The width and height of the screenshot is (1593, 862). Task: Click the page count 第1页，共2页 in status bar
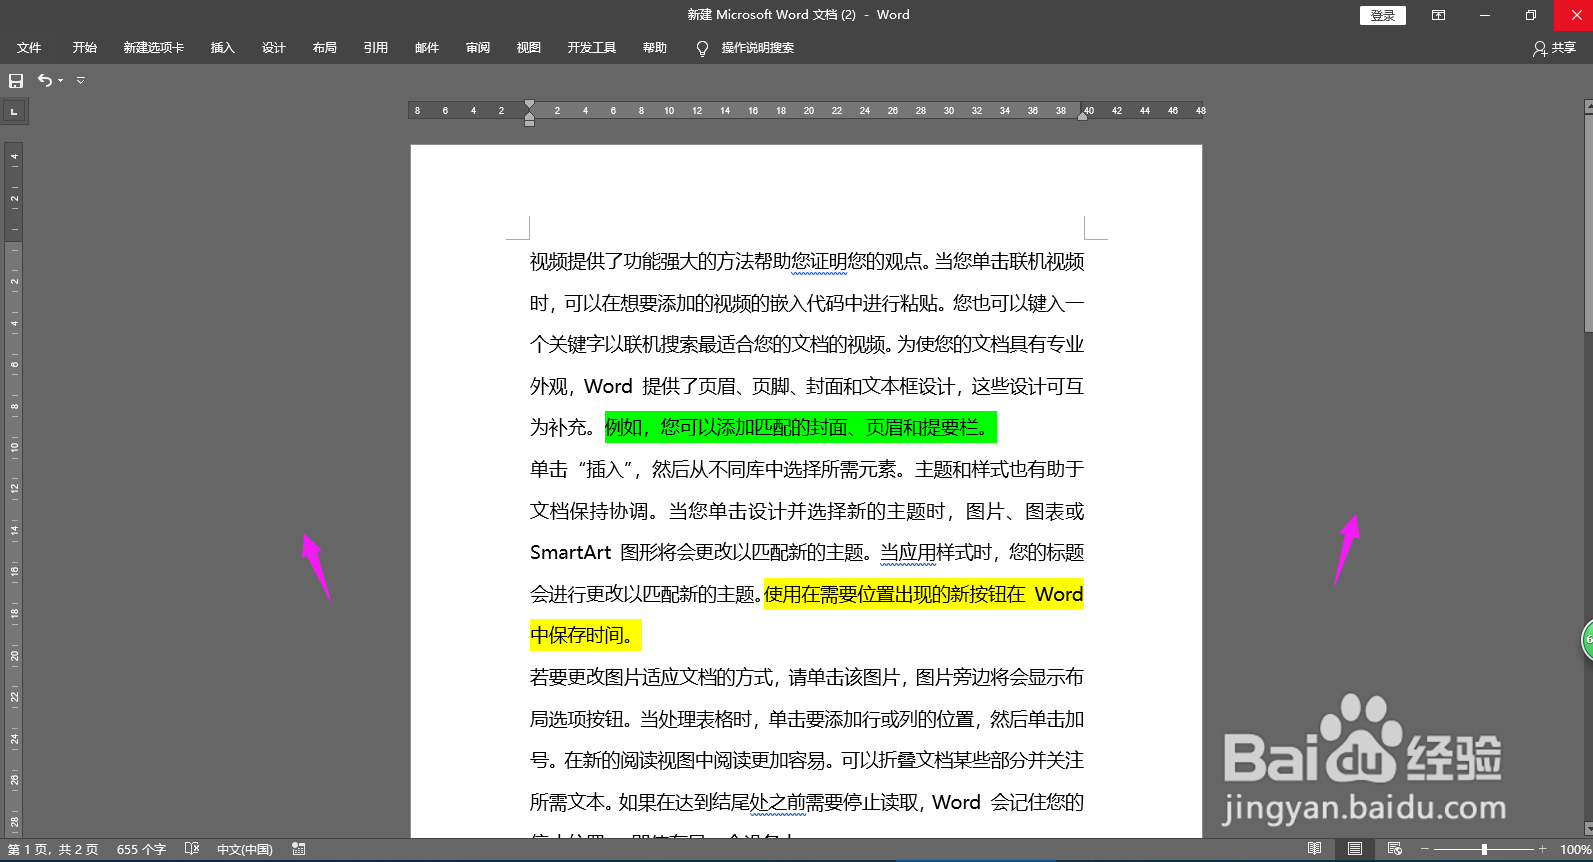[53, 849]
